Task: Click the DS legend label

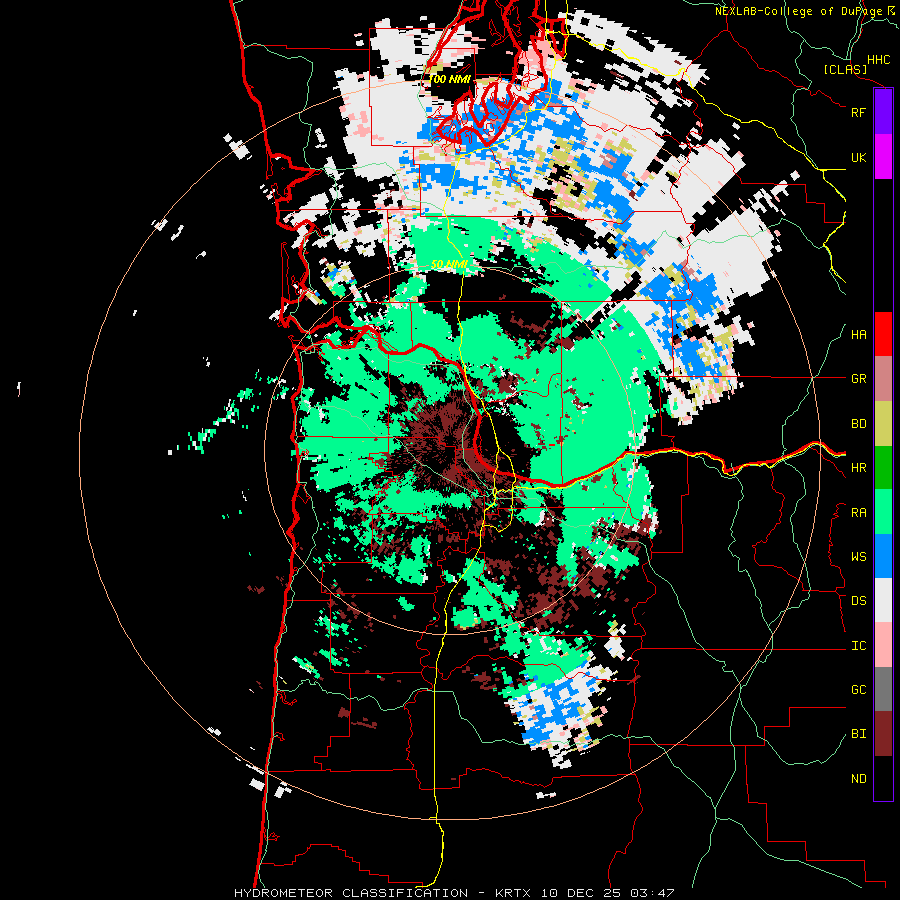Action: (x=858, y=601)
